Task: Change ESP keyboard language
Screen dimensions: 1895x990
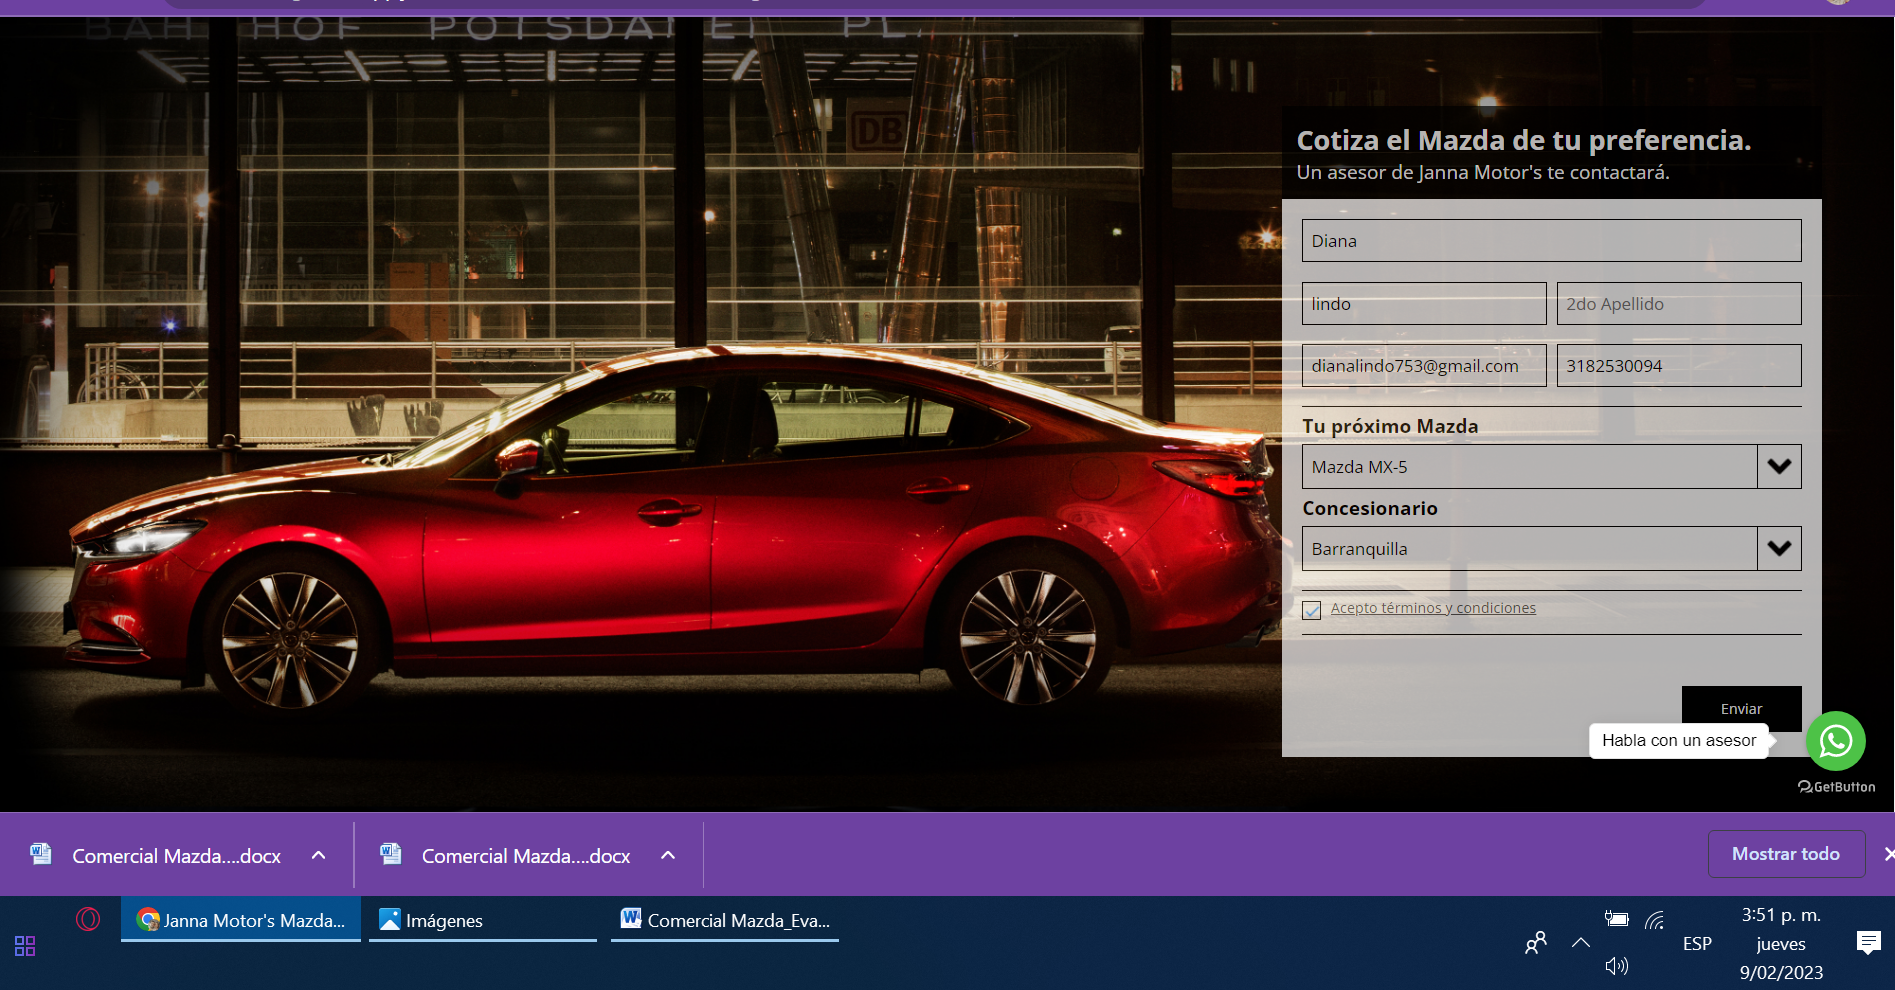Action: 1697,943
